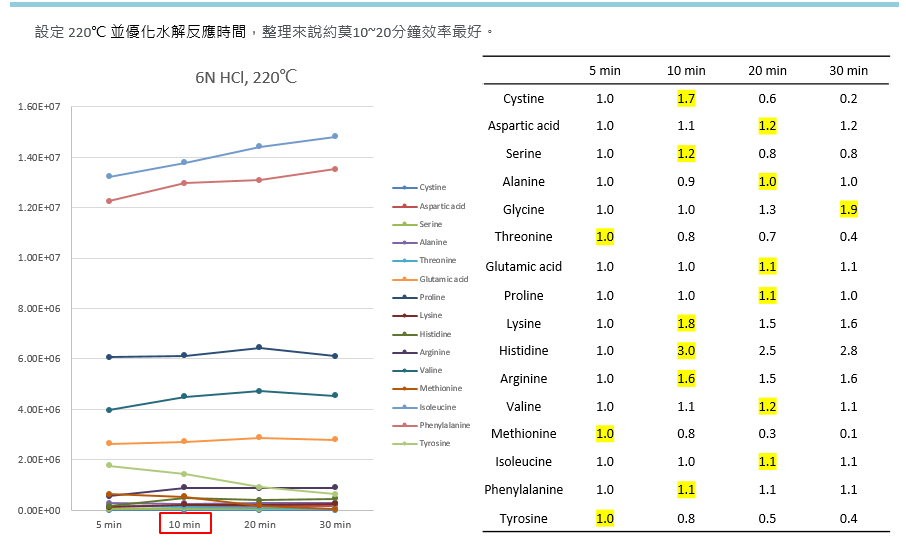Click the chart title 6N HCl, 220℃

tap(246, 77)
